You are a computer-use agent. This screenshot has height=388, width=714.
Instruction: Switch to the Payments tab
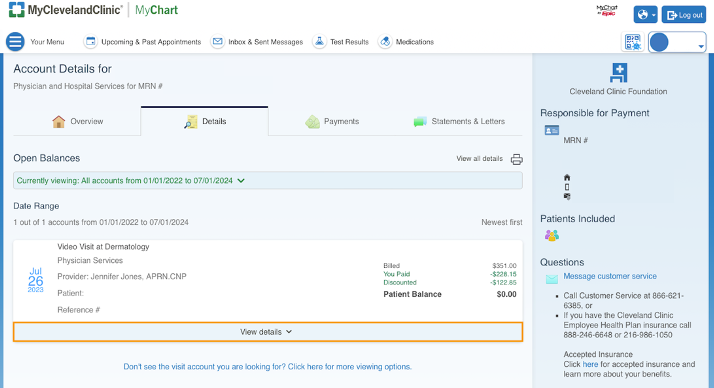(332, 122)
